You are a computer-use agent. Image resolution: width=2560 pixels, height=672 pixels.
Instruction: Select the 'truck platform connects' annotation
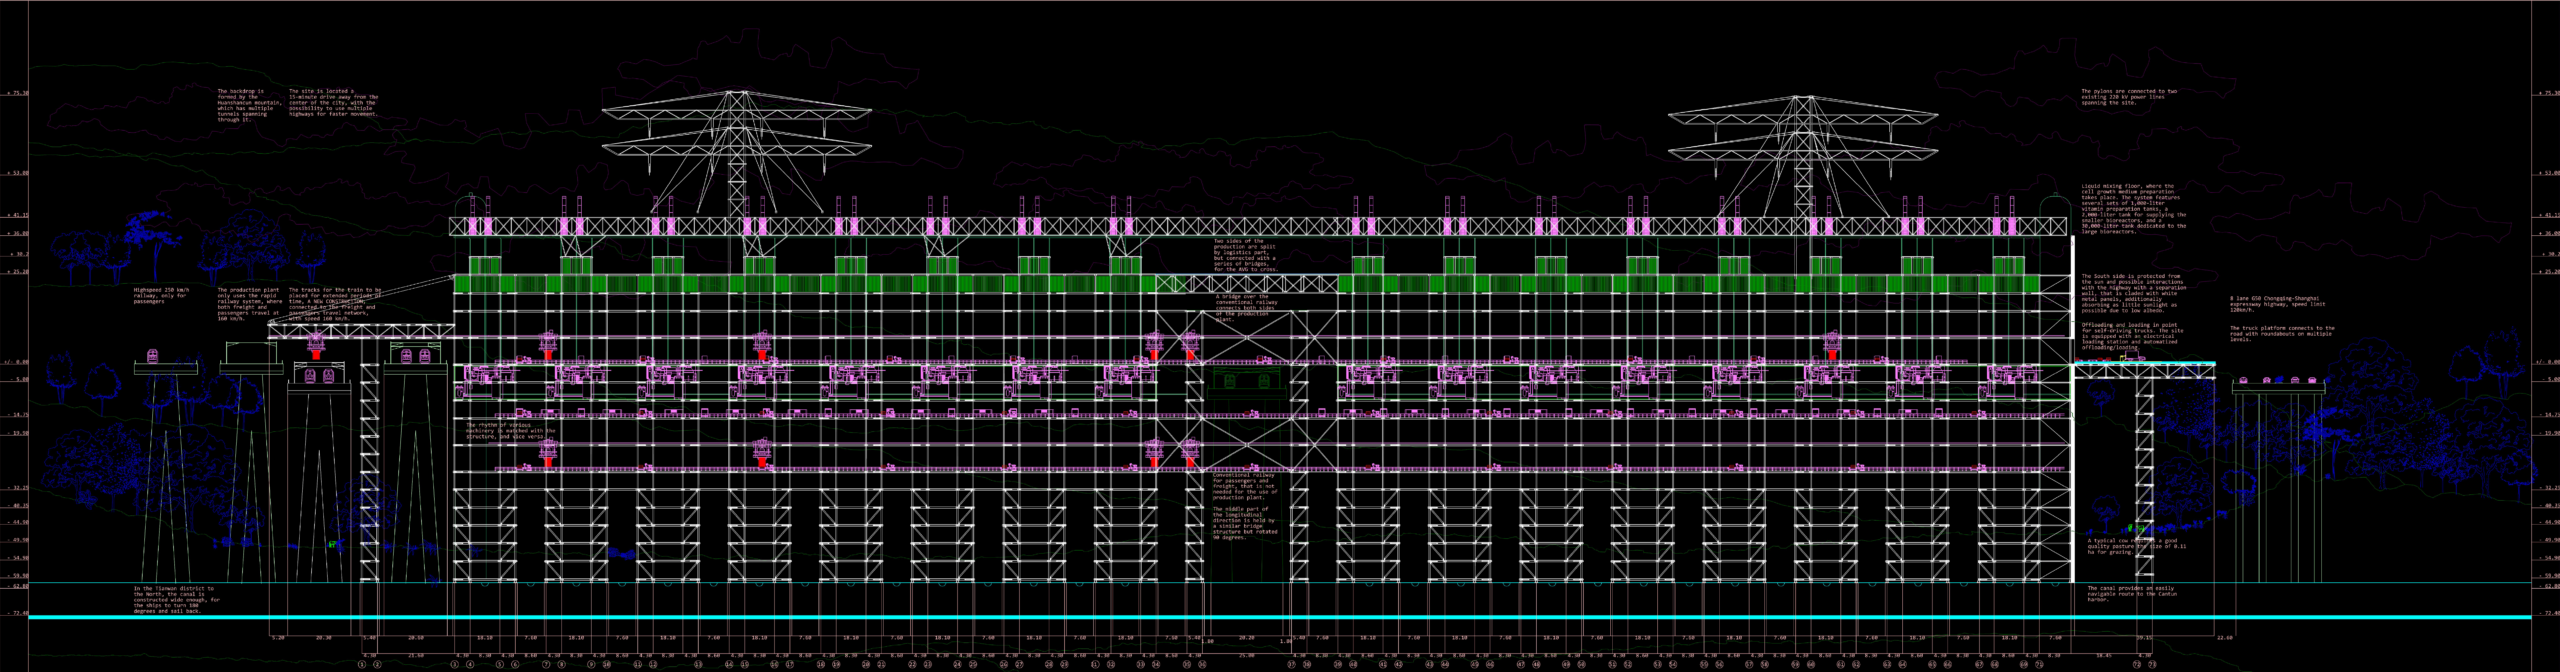pos(2281,333)
